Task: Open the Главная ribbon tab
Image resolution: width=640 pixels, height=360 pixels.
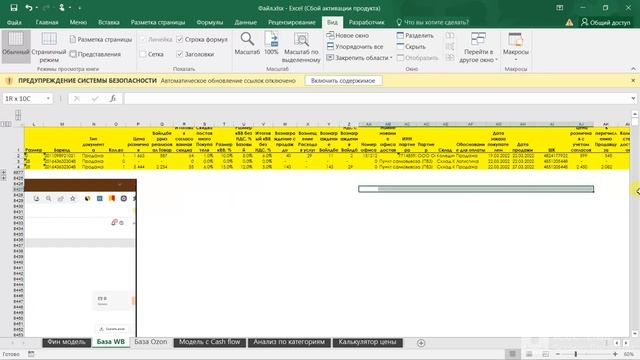Action: pyautogui.click(x=47, y=22)
